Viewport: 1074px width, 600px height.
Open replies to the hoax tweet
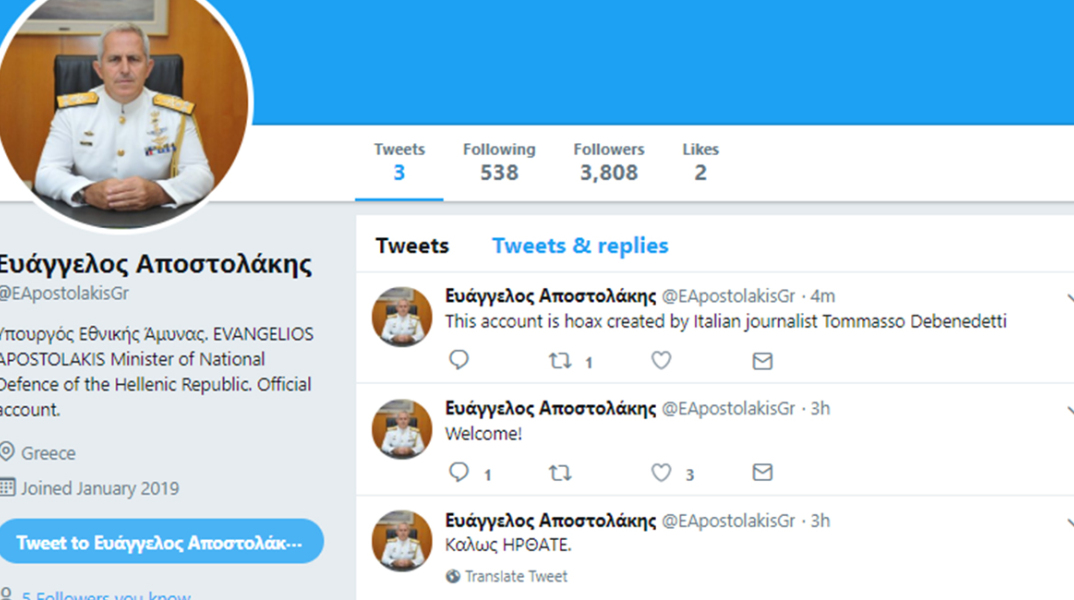pyautogui.click(x=458, y=360)
